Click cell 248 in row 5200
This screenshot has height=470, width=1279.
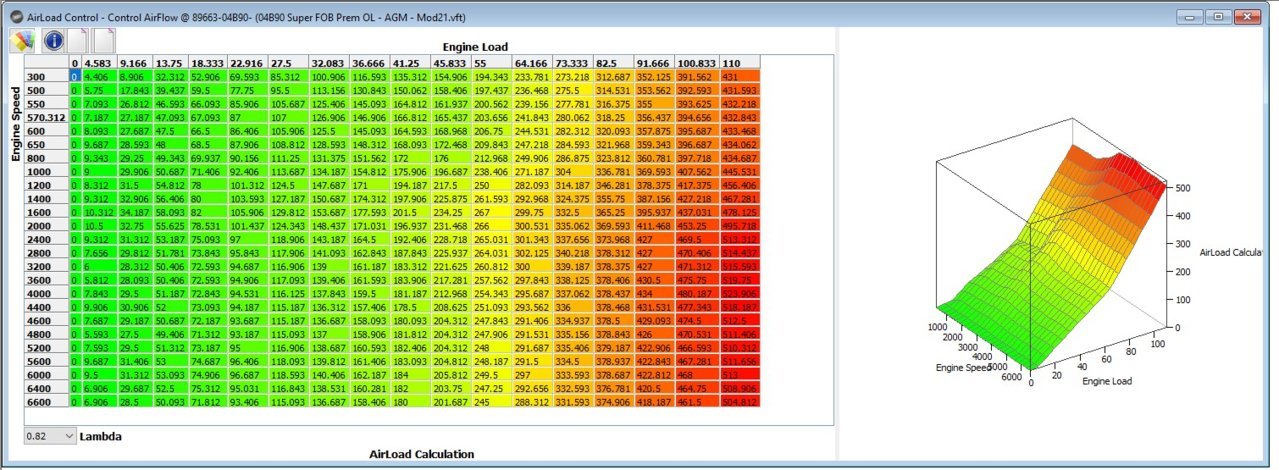point(493,346)
